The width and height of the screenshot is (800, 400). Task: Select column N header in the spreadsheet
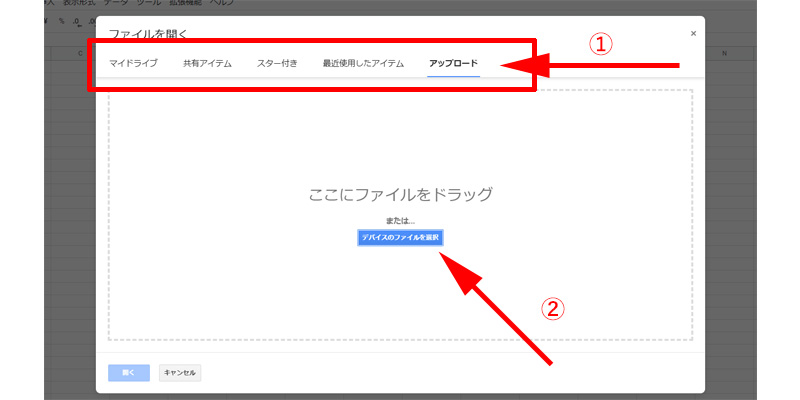tap(723, 53)
